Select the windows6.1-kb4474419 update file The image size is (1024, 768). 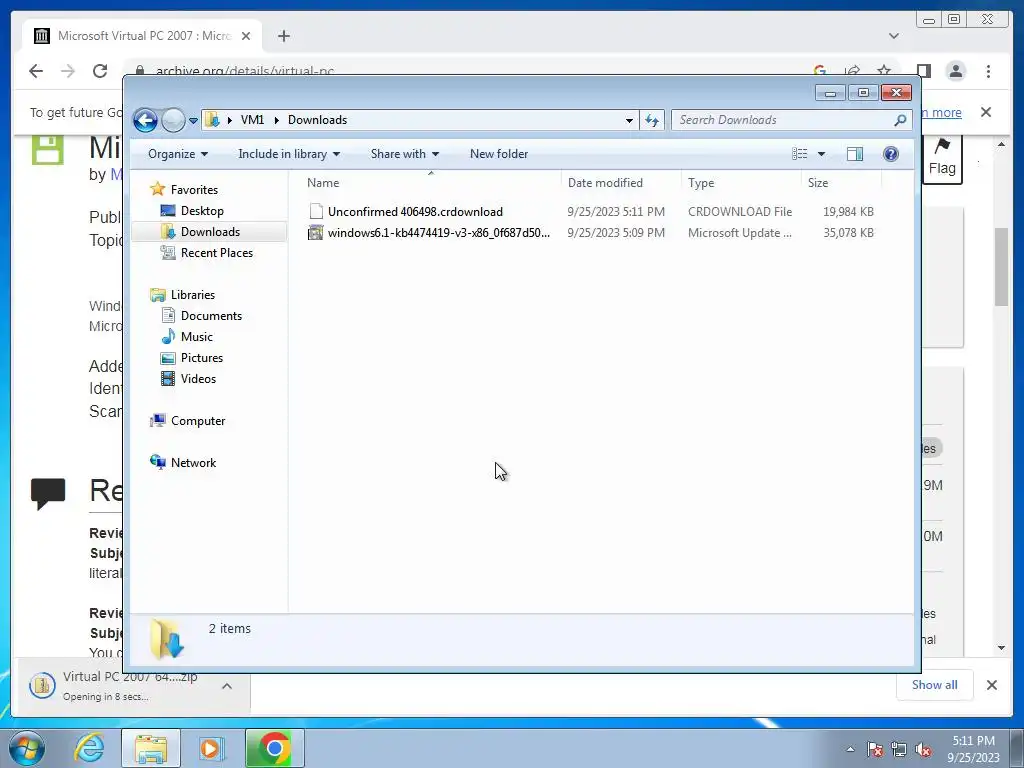coord(591,232)
